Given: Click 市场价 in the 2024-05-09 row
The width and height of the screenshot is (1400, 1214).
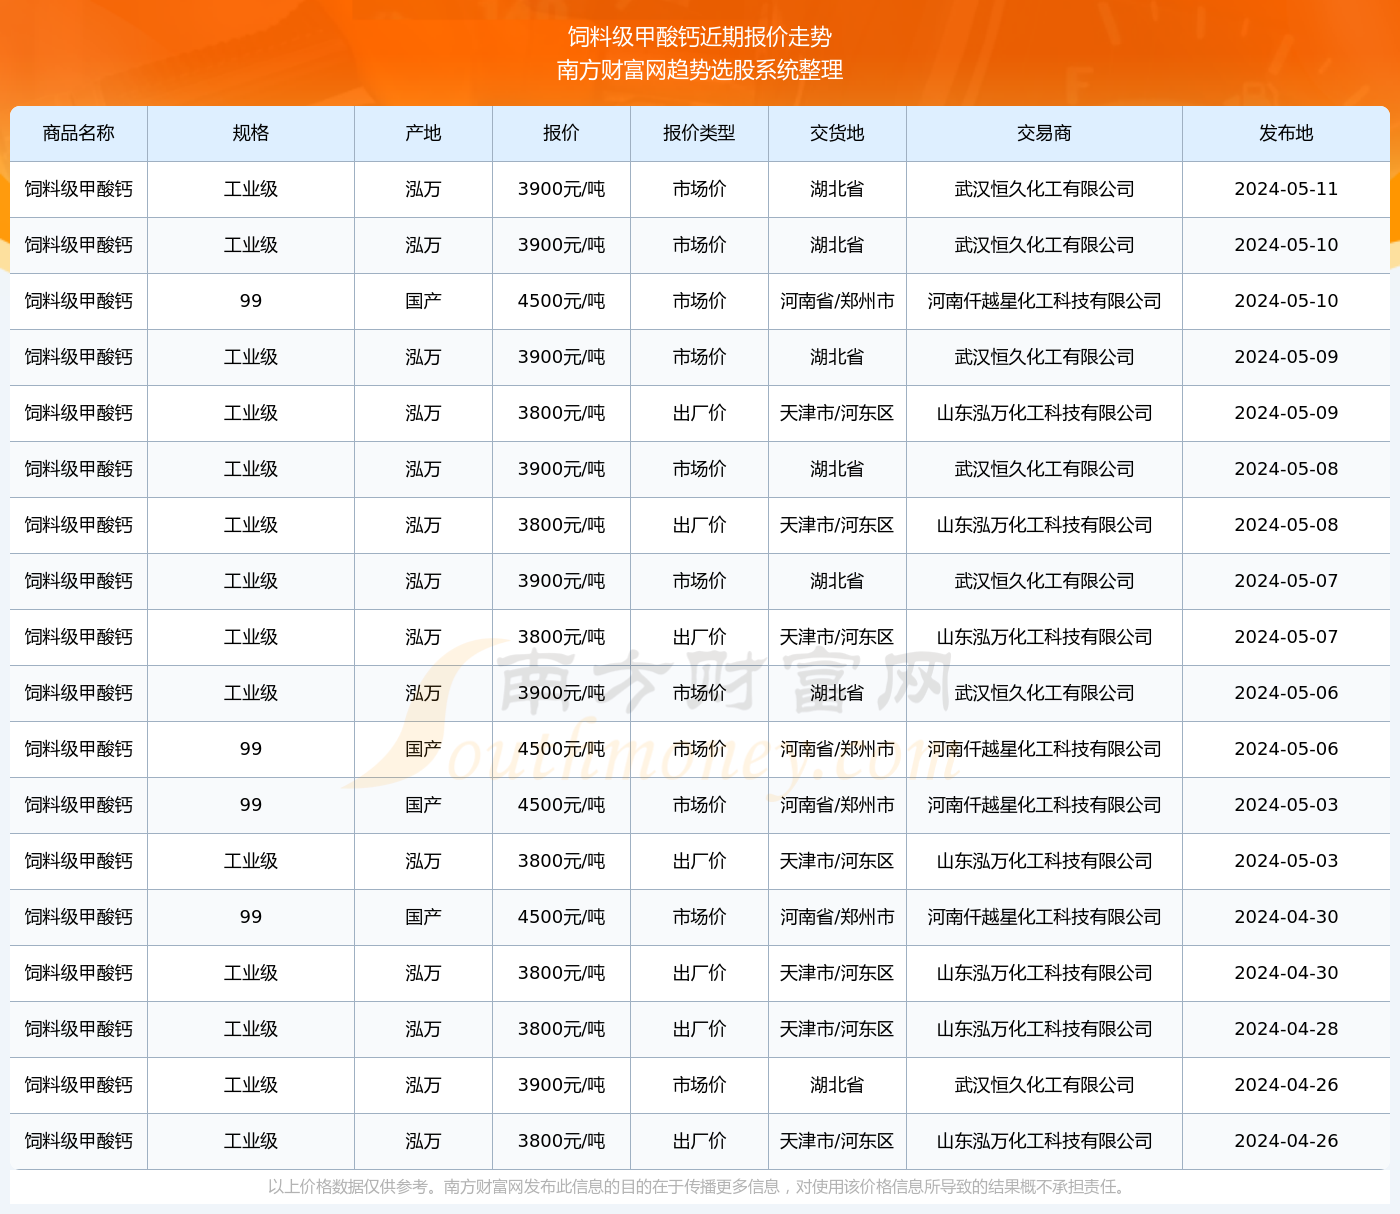Looking at the screenshot, I should pyautogui.click(x=699, y=357).
